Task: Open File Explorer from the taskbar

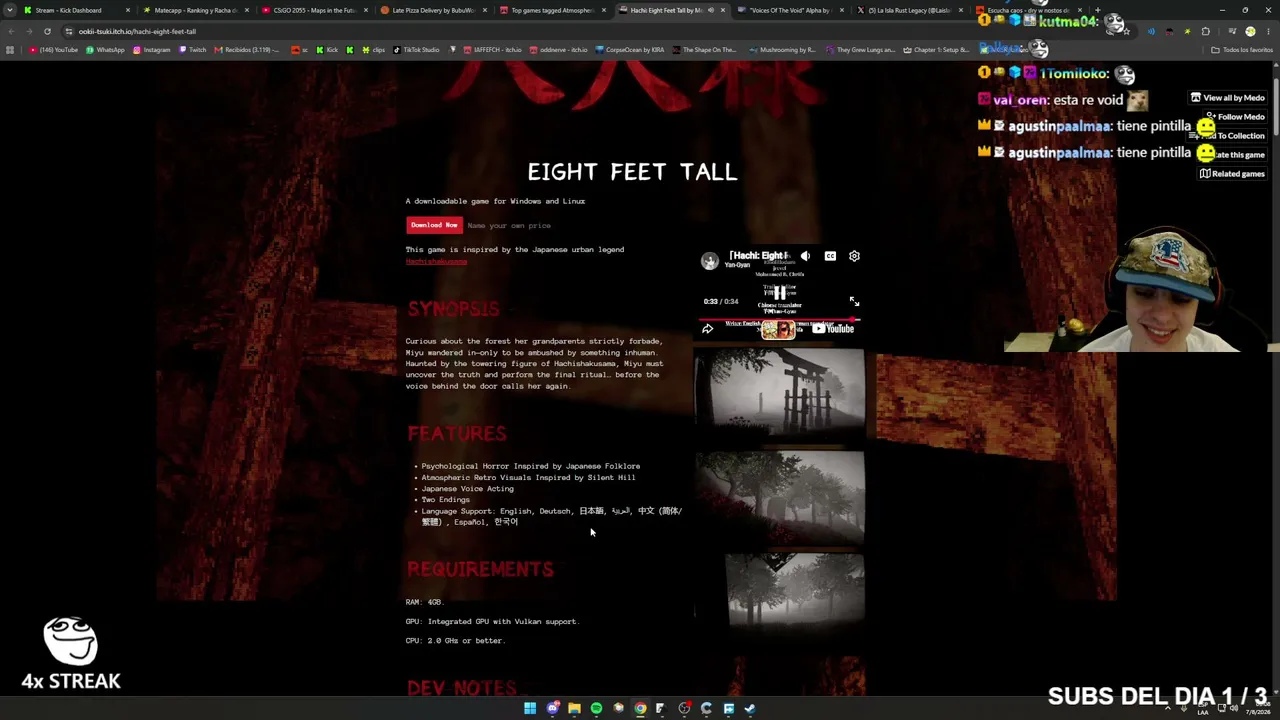Action: (574, 708)
